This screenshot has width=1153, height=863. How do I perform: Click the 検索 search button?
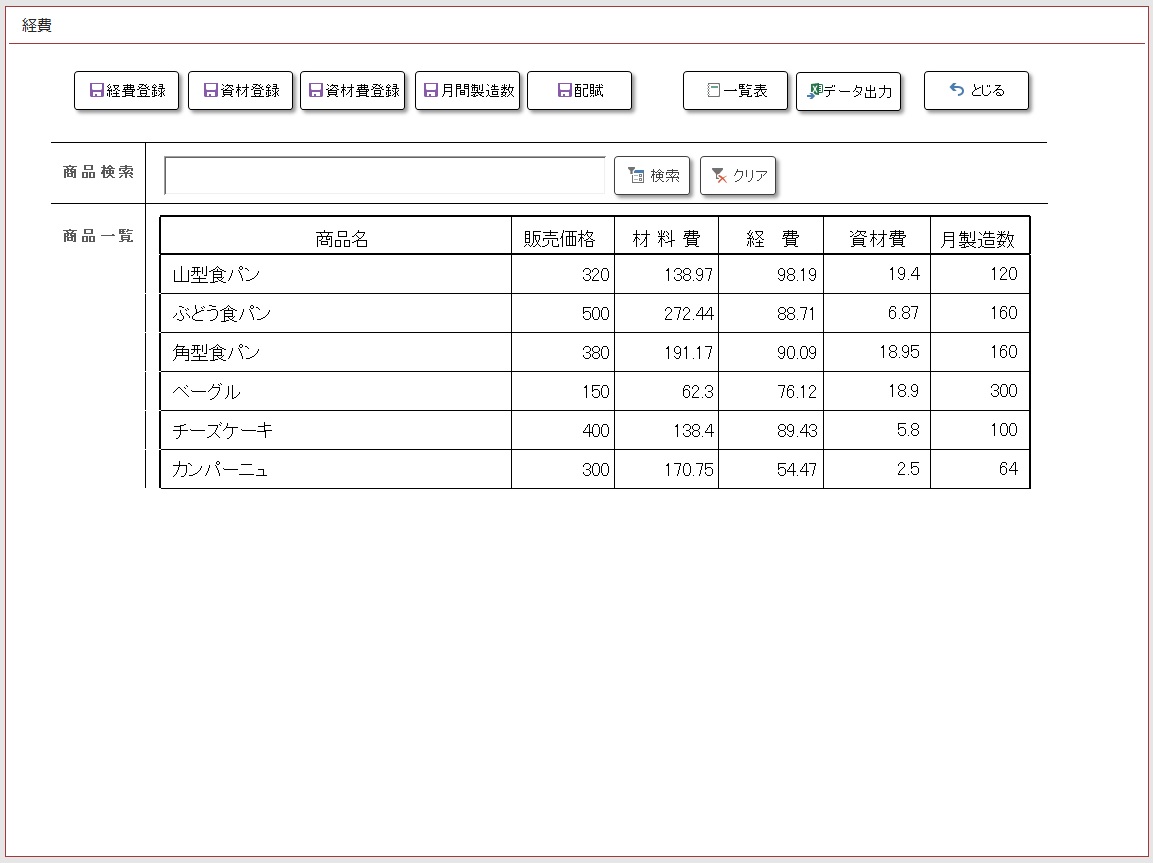(x=652, y=176)
